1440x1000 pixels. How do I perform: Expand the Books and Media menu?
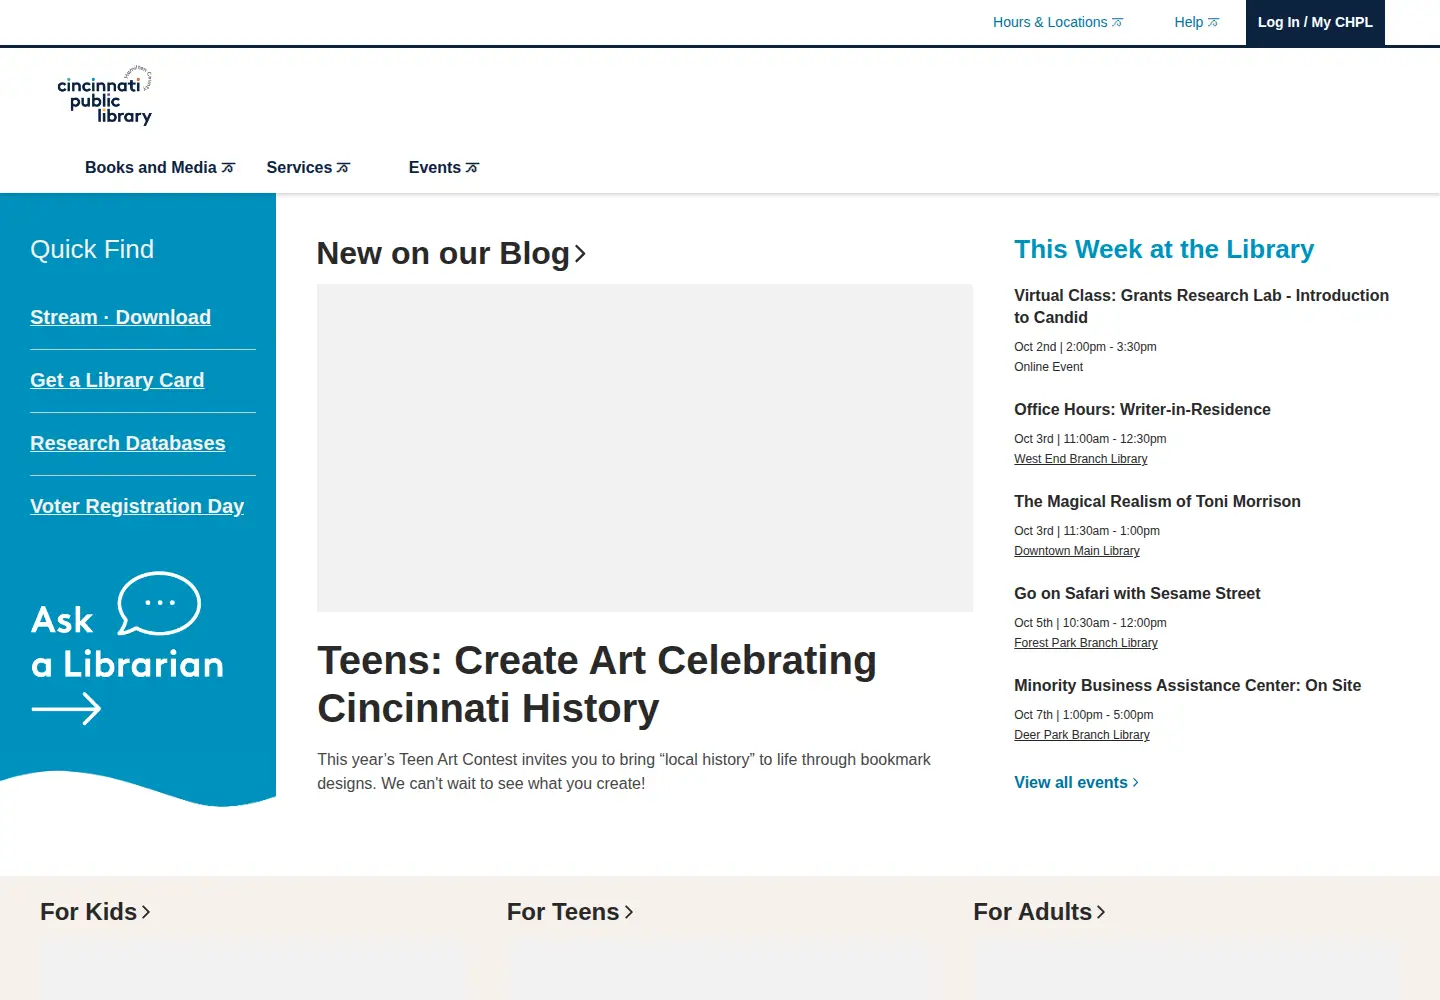tap(160, 167)
